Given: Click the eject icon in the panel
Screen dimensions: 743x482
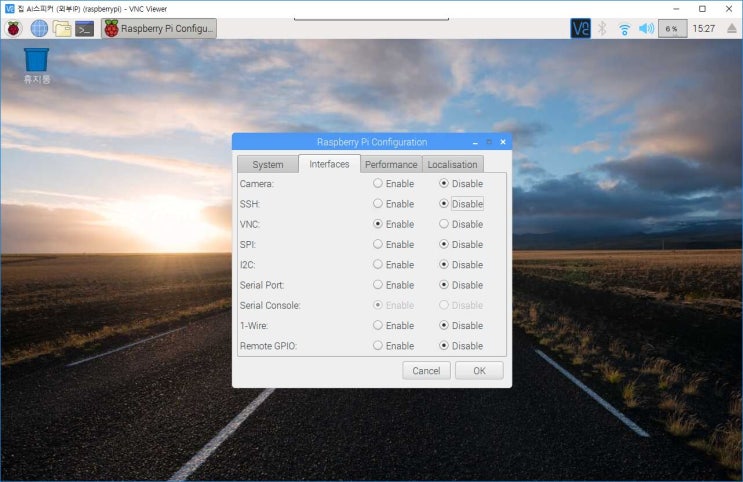Looking at the screenshot, I should pos(732,28).
